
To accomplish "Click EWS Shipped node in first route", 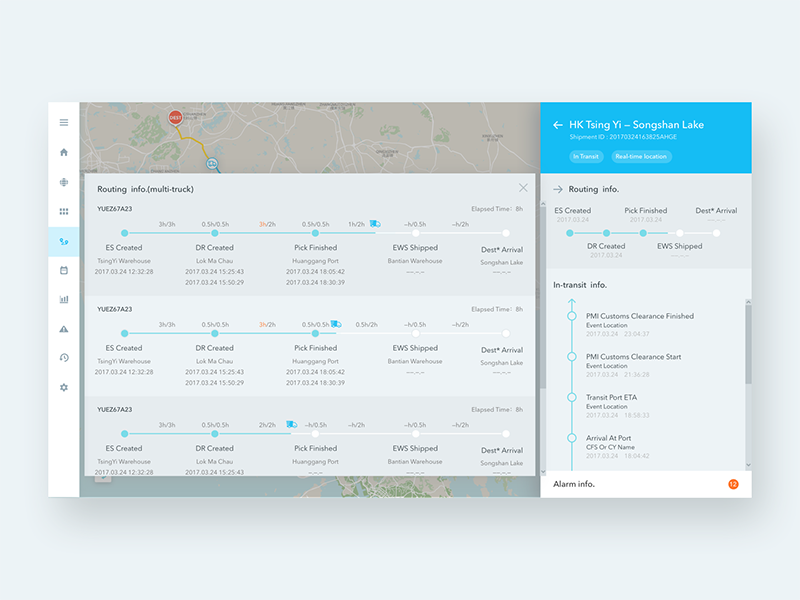I will coord(416,233).
